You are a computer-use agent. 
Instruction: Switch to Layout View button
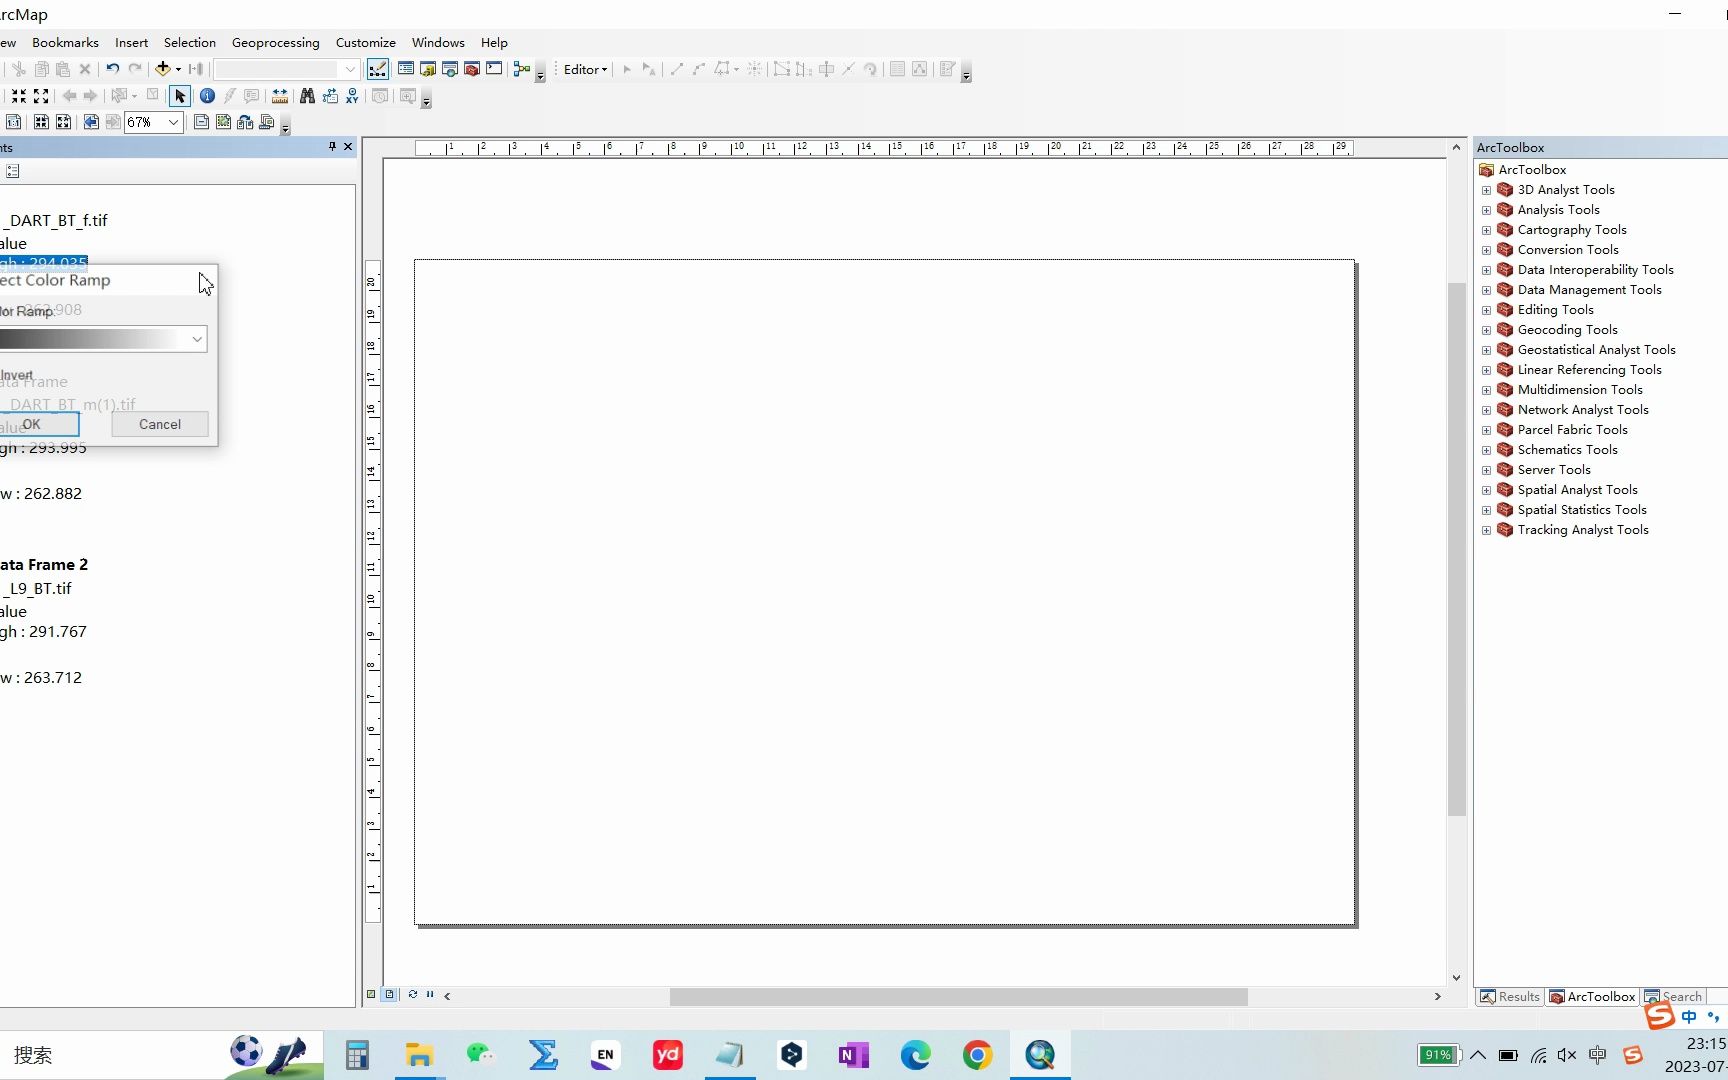[x=390, y=995]
